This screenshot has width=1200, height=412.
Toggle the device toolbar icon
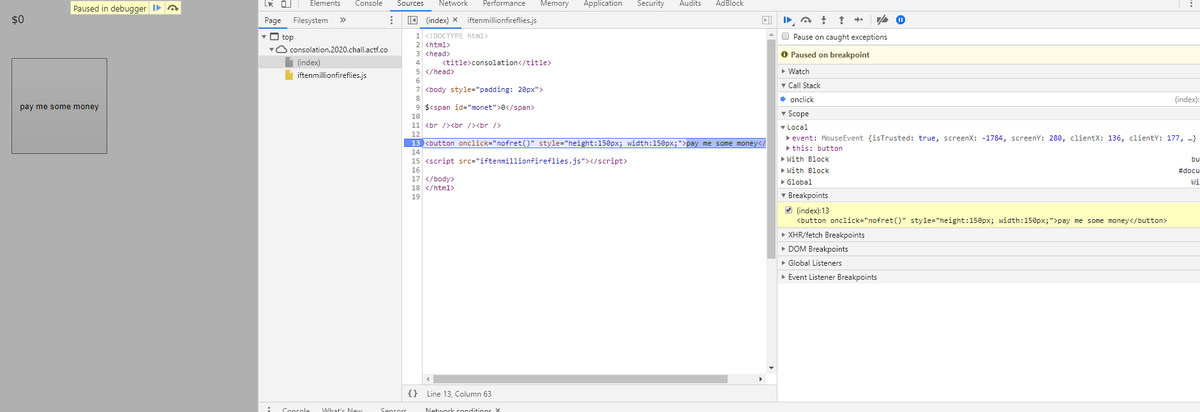tap(286, 4)
